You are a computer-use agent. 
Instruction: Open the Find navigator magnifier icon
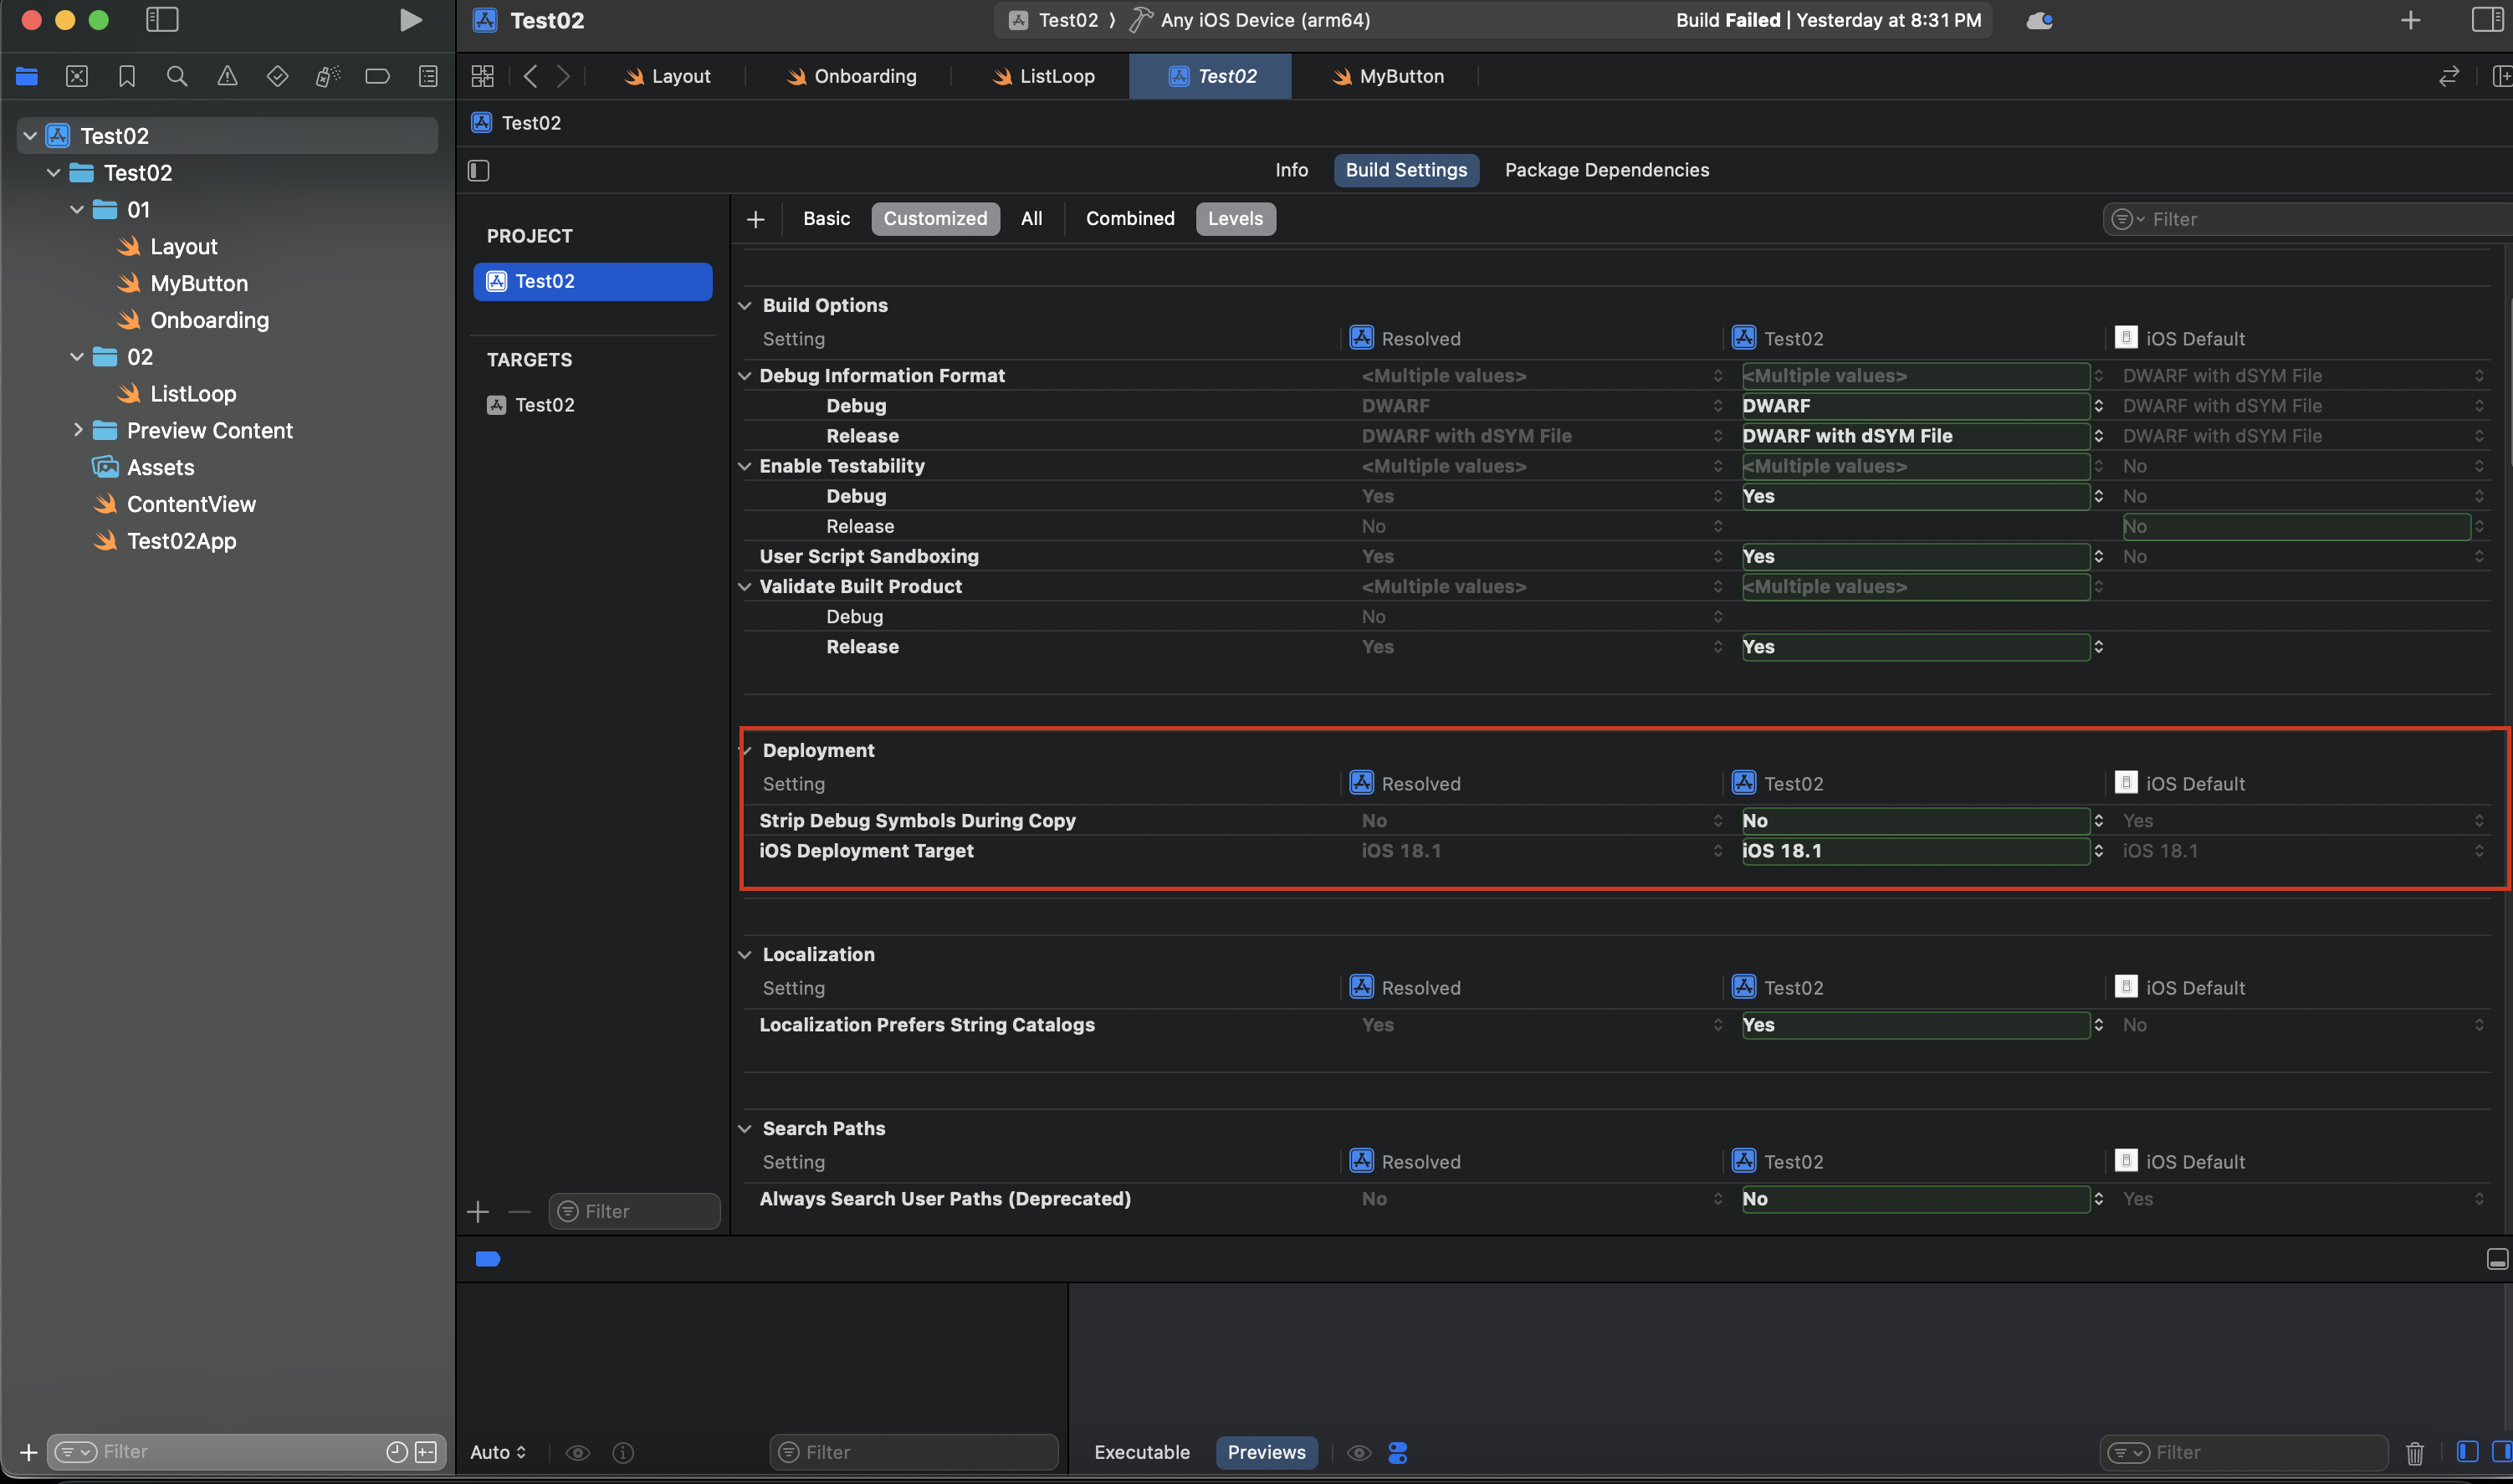177,76
